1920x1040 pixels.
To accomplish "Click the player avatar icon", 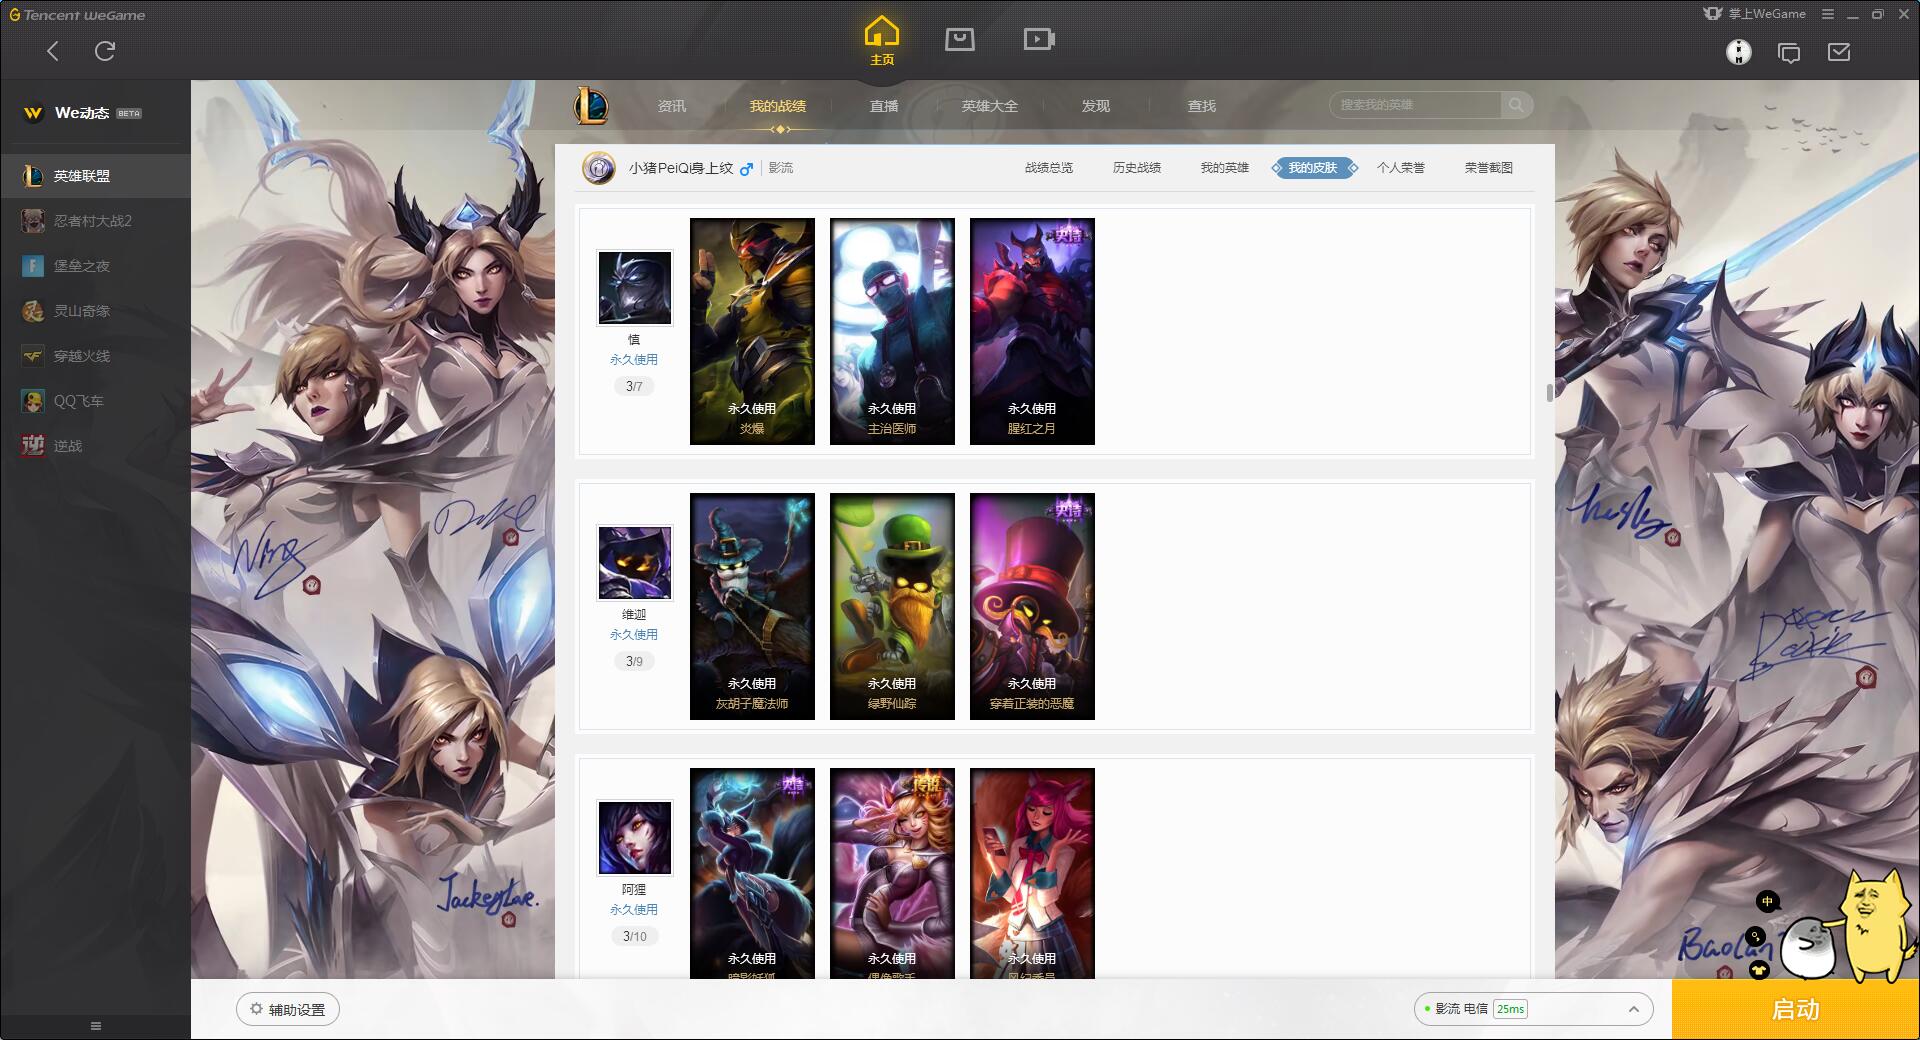I will [x=599, y=168].
